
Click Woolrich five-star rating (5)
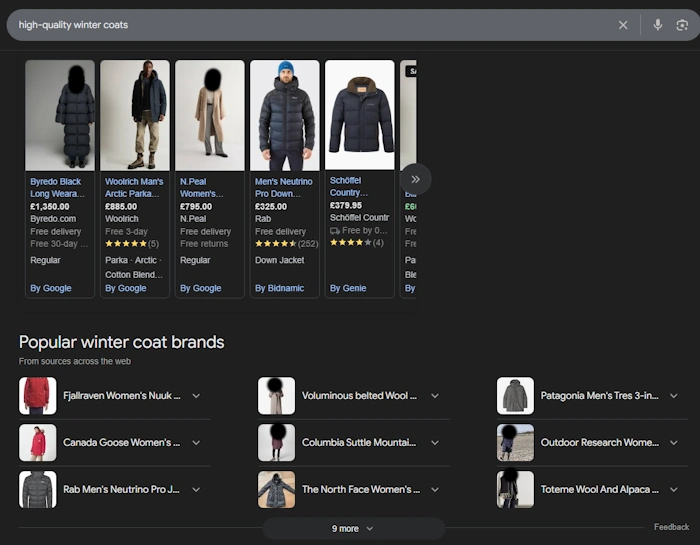pyautogui.click(x=132, y=244)
